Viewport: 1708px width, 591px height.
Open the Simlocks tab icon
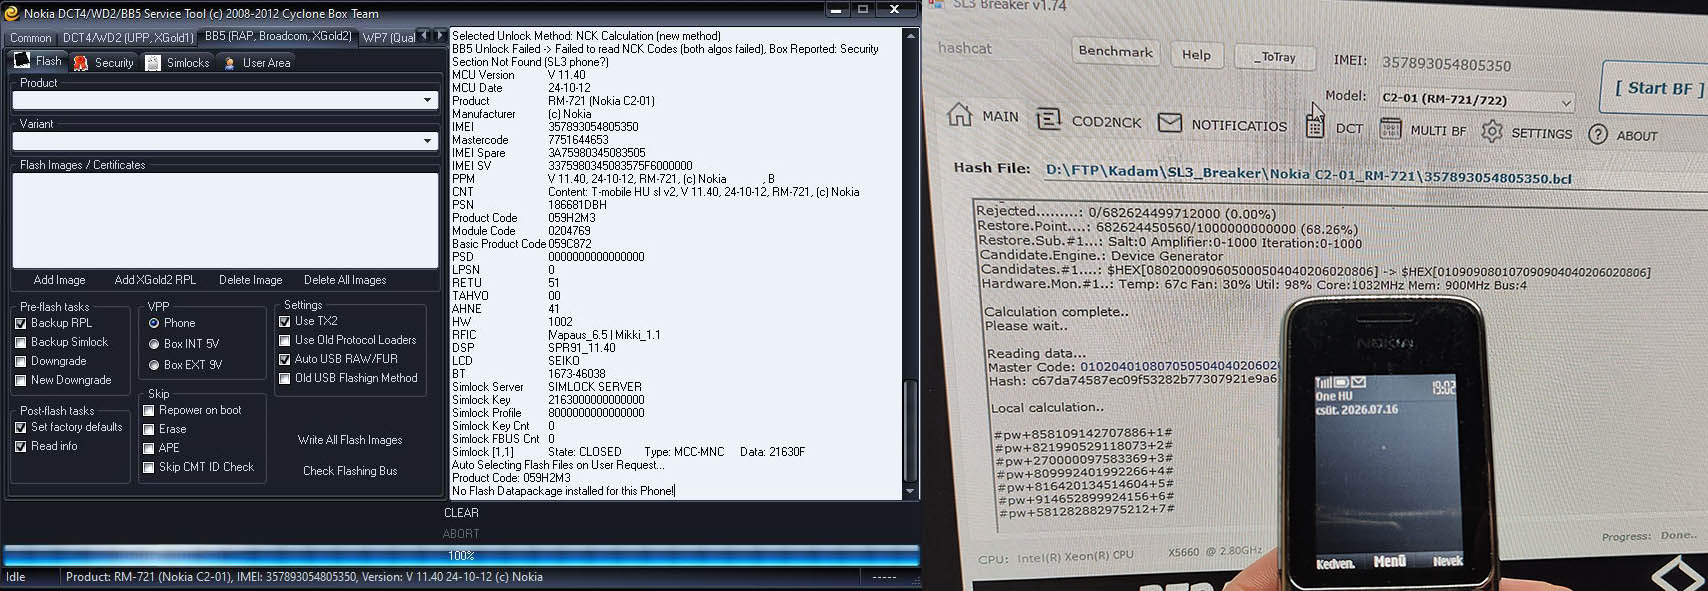pos(153,63)
